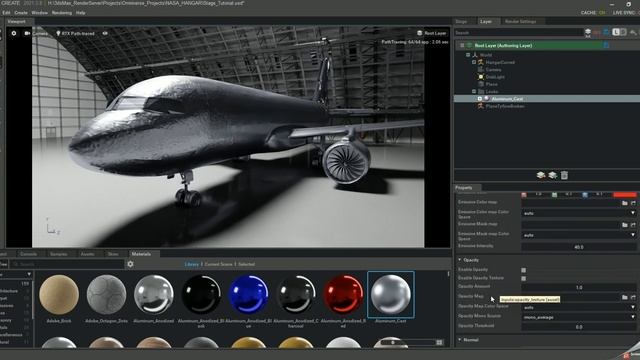
Task: Select the Camera item in layer tree
Action: pos(493,69)
